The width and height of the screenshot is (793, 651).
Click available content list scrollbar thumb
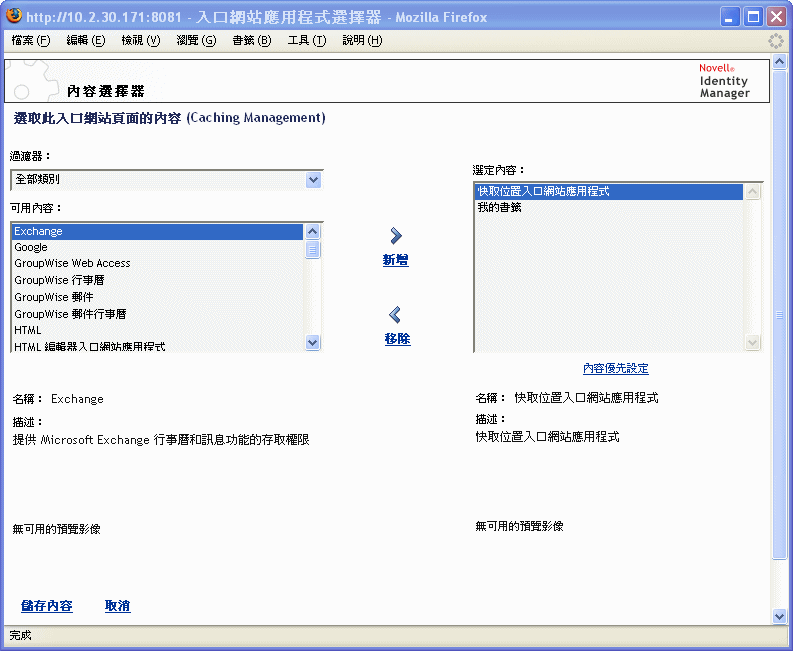click(313, 249)
